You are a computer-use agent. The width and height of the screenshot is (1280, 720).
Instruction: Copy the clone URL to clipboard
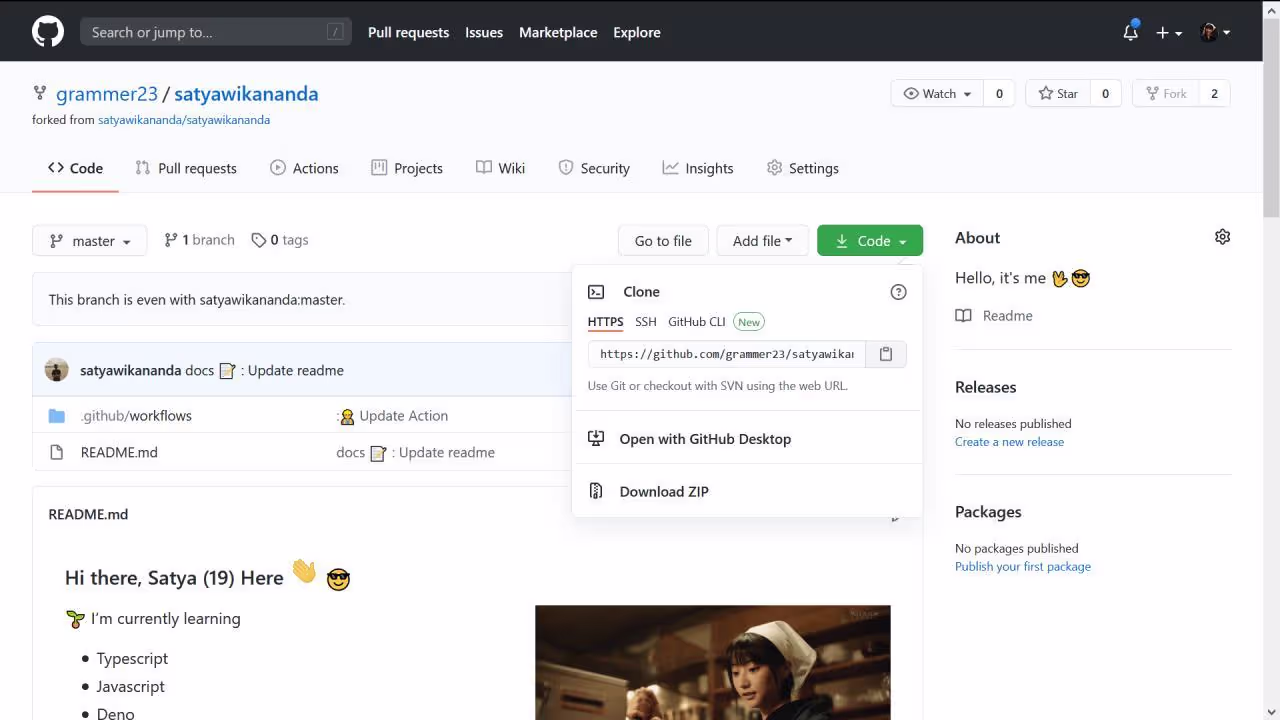tap(886, 354)
